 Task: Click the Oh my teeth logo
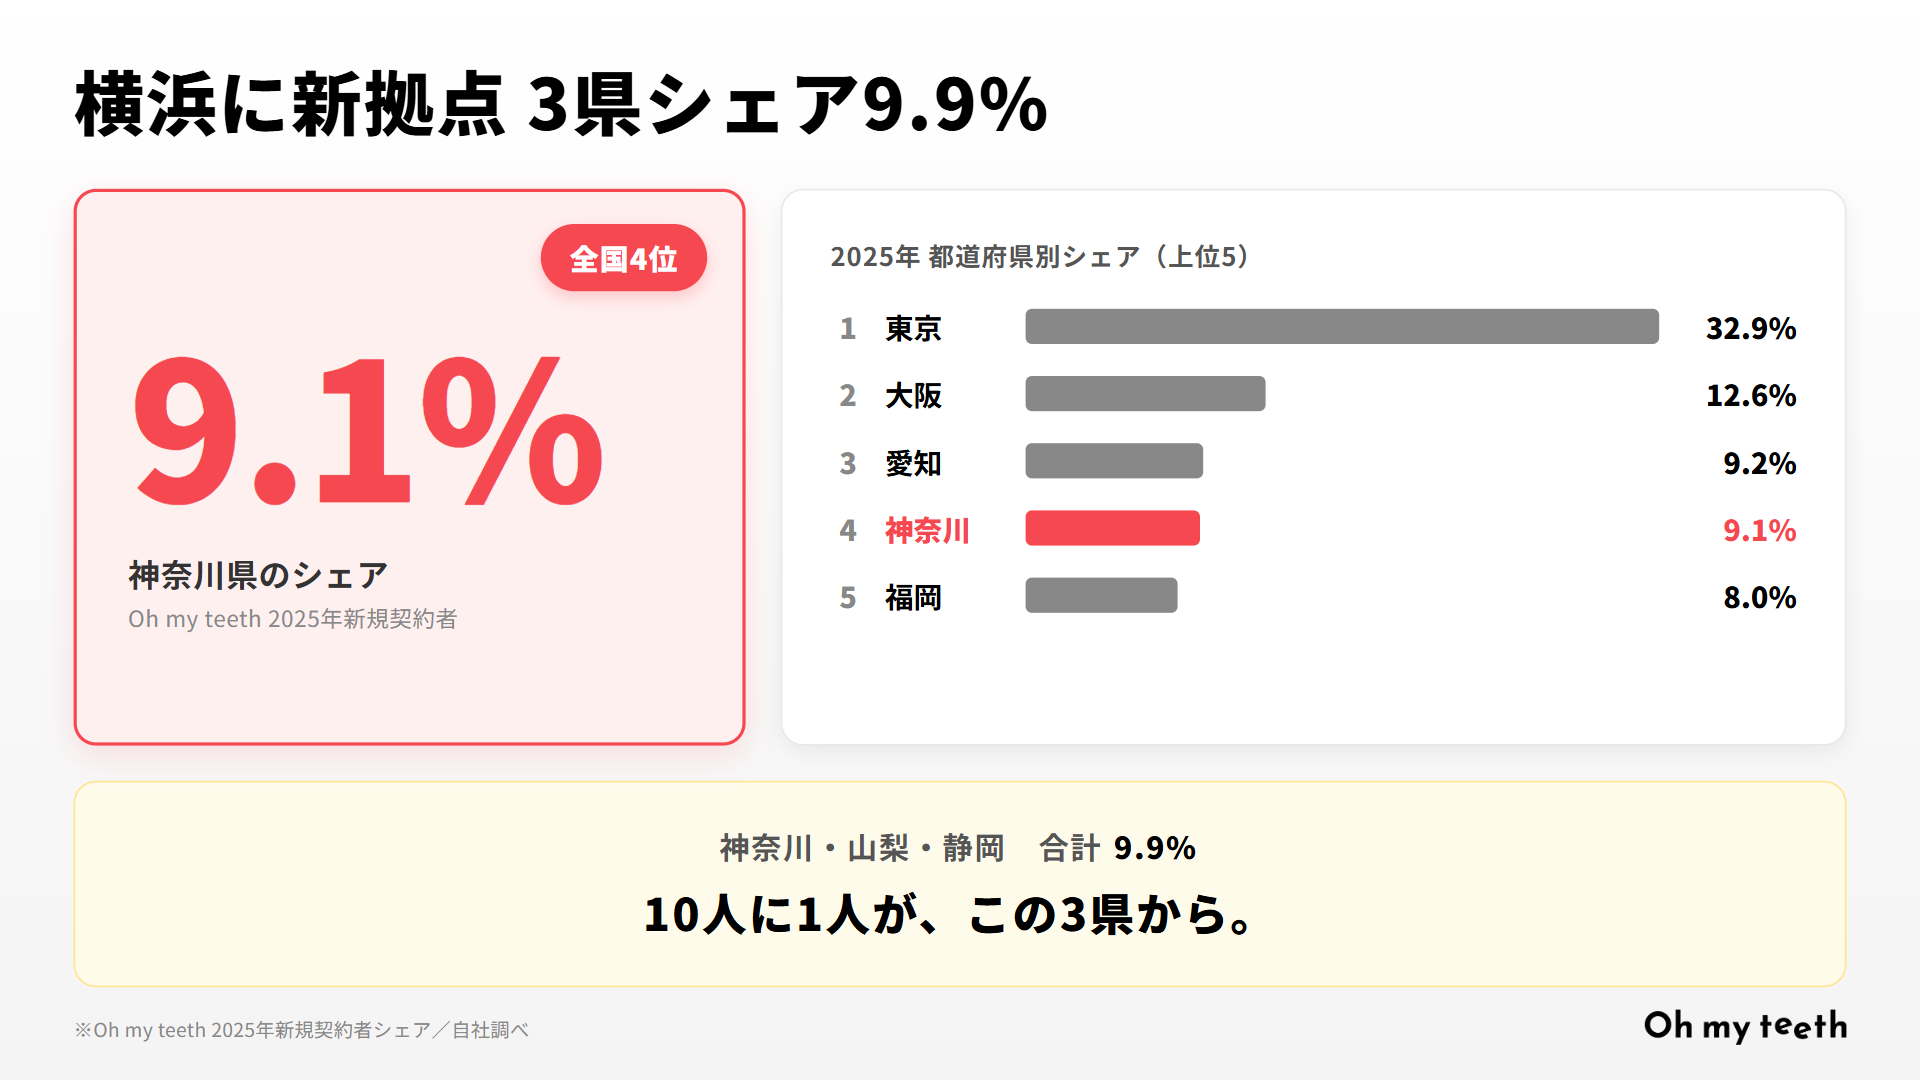[x=1745, y=1026]
